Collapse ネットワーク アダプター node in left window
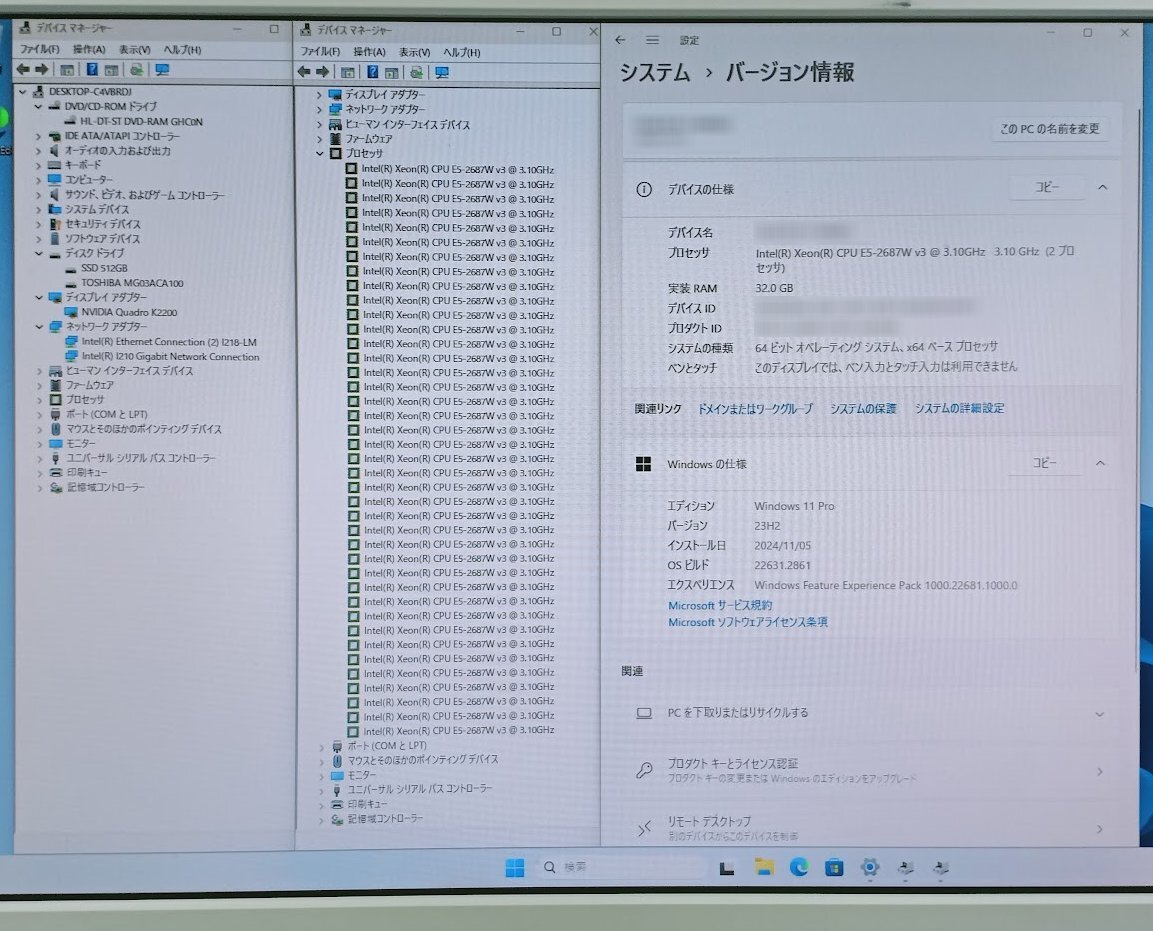The height and width of the screenshot is (931, 1153). 38,327
